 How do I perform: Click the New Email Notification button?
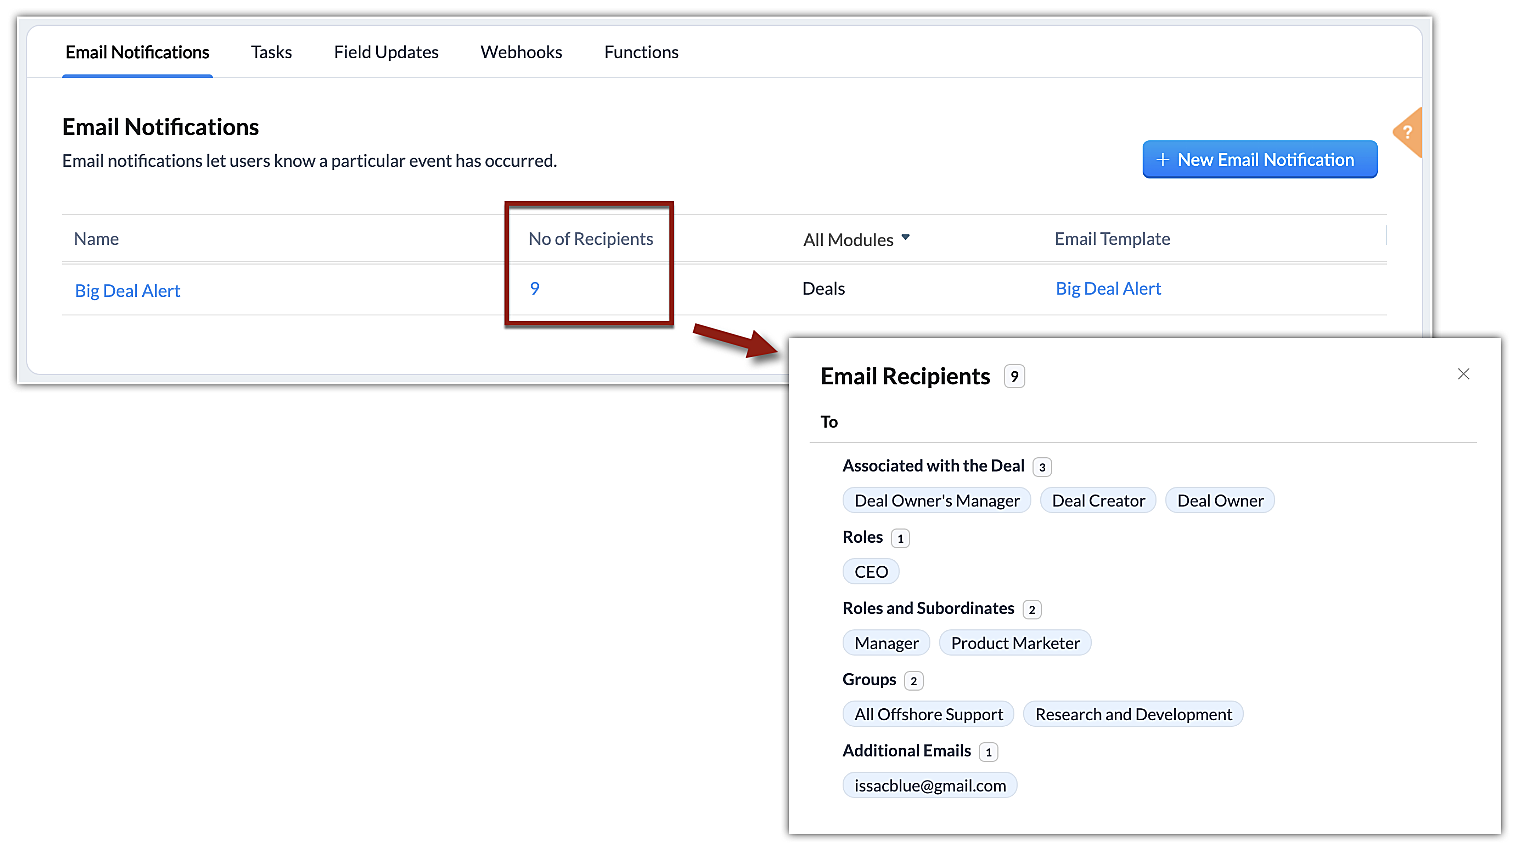[1259, 160]
